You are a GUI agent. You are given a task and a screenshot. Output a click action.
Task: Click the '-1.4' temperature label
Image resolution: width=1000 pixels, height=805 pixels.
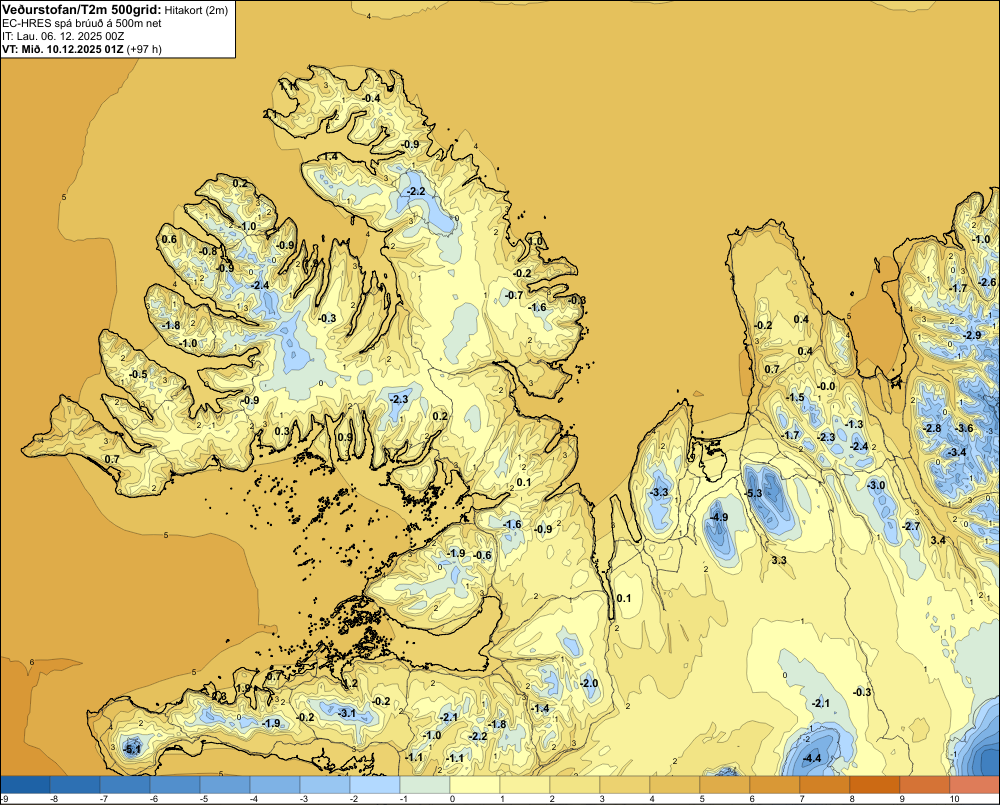tap(540, 708)
